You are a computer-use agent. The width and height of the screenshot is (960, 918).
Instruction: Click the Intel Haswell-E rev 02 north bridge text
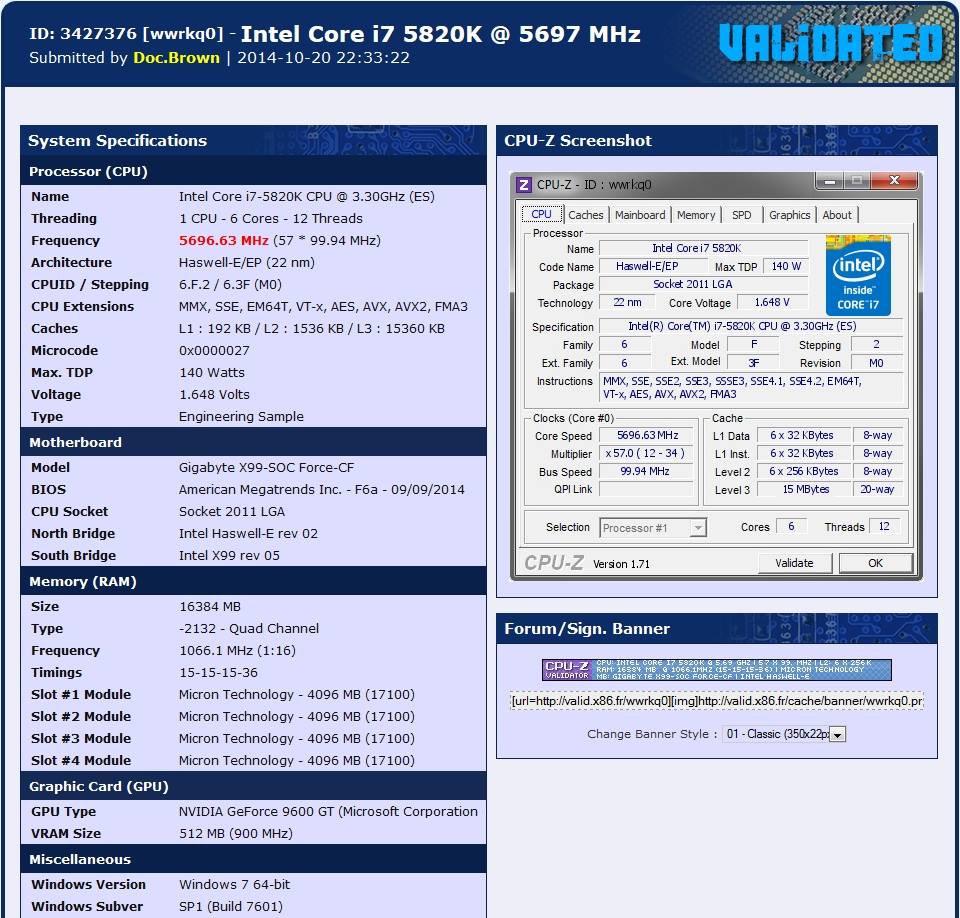[248, 533]
